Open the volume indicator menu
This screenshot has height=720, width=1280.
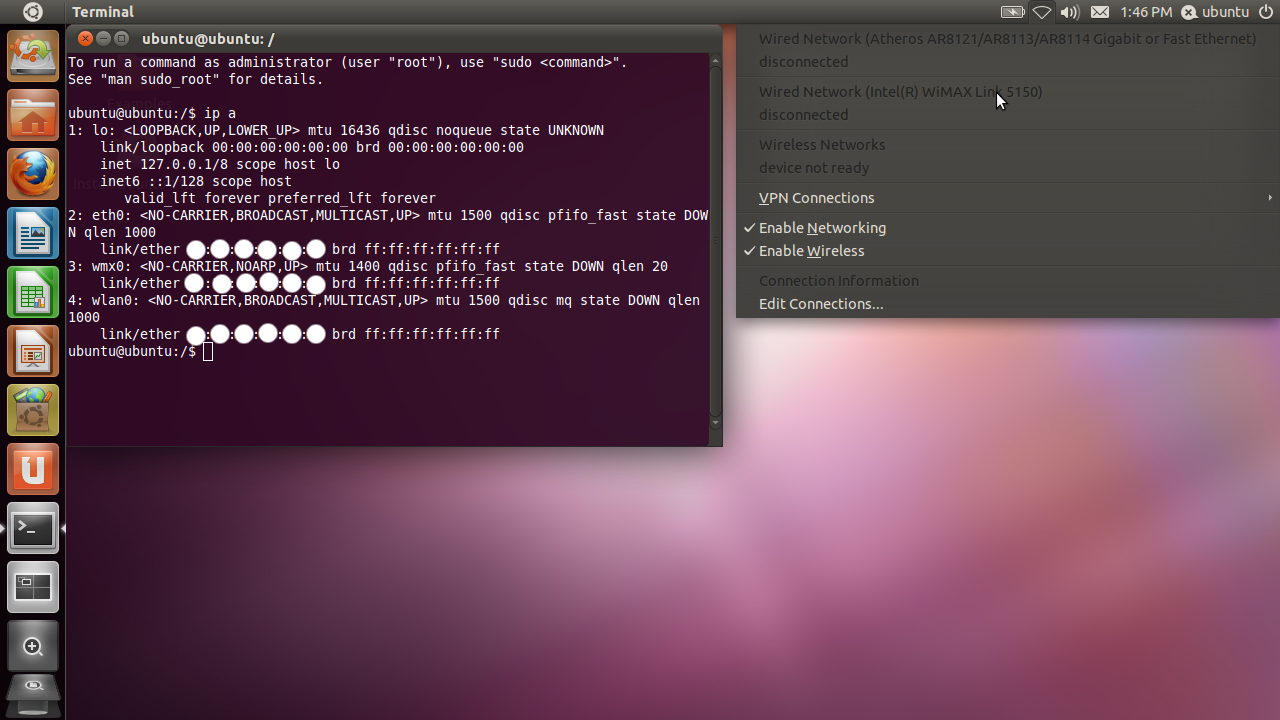coord(1069,12)
